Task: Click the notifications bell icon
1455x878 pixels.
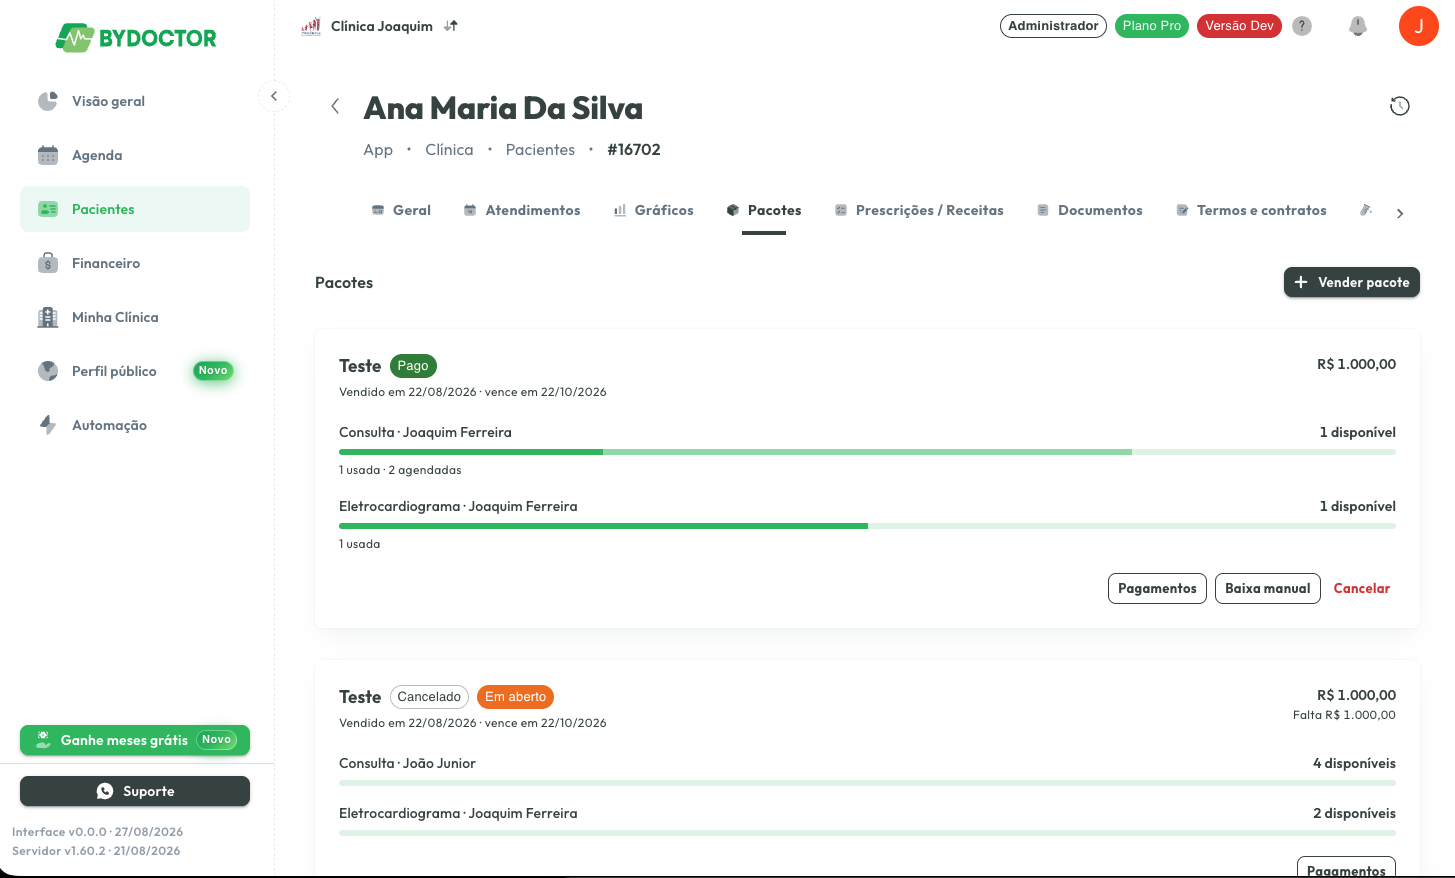Action: 1357,26
